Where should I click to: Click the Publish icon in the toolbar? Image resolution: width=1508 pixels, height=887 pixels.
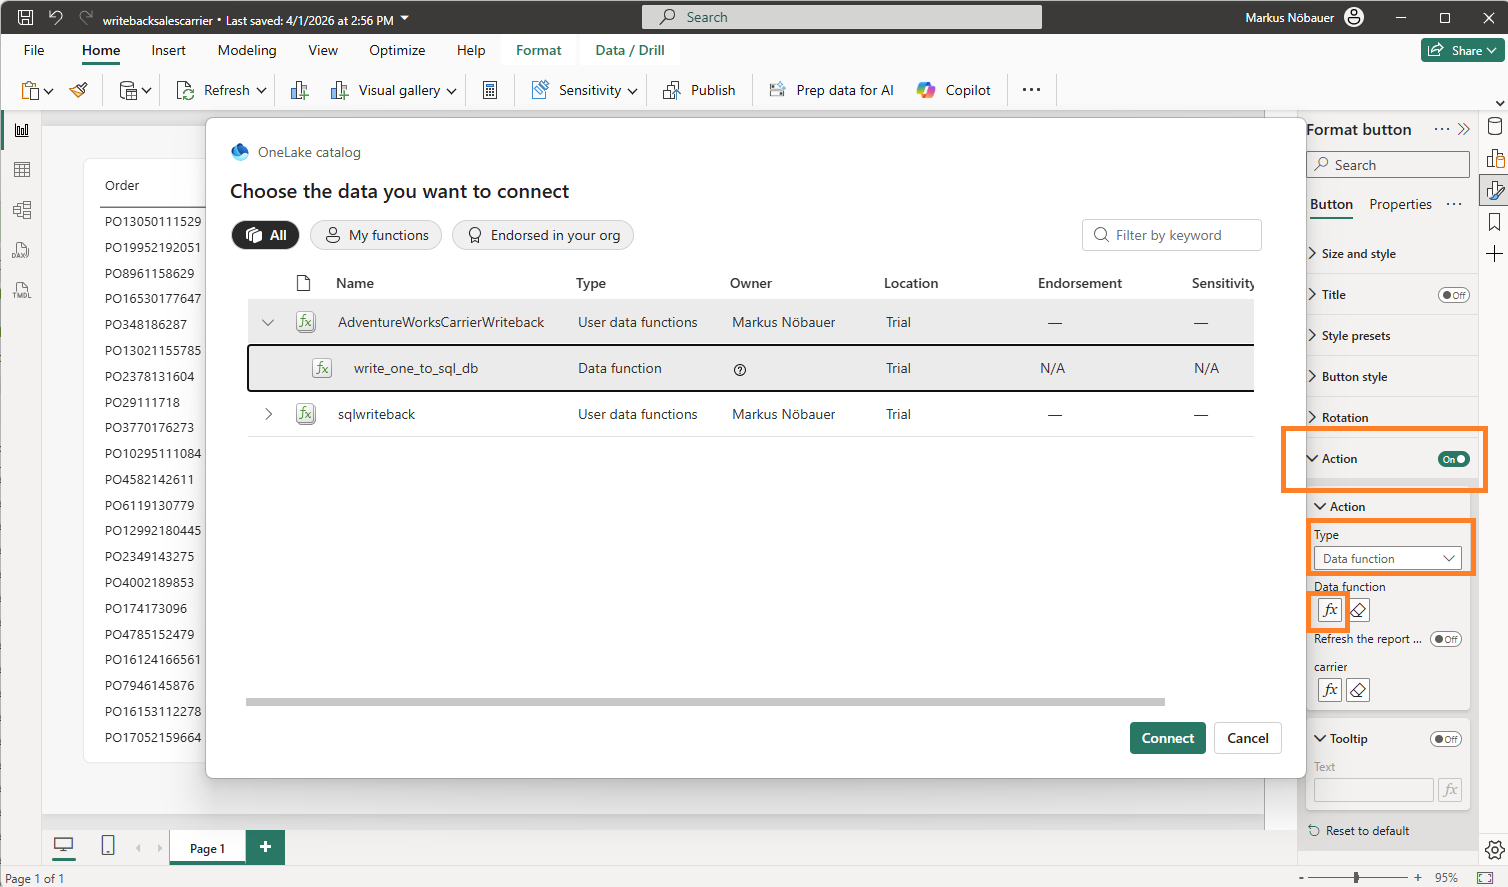pyautogui.click(x=672, y=90)
